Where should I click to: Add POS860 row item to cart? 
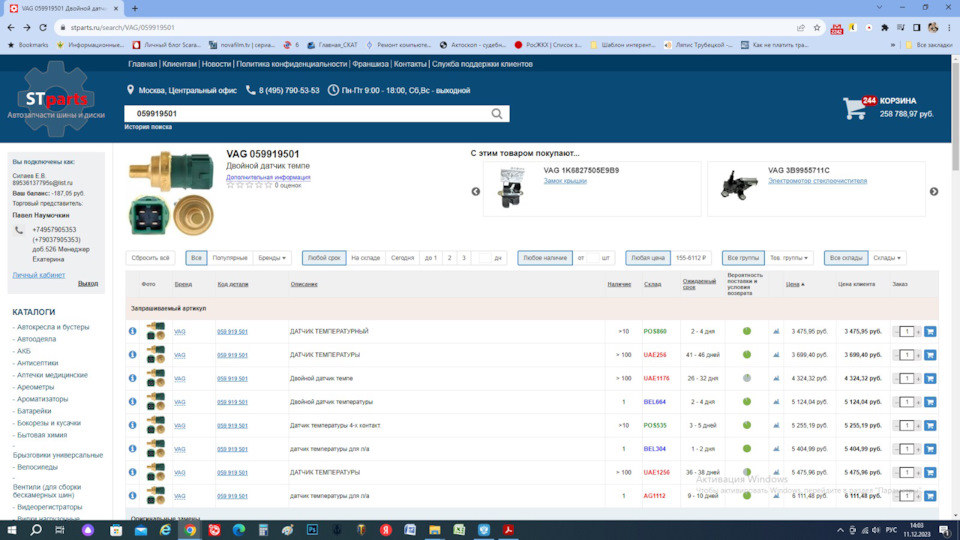click(929, 331)
